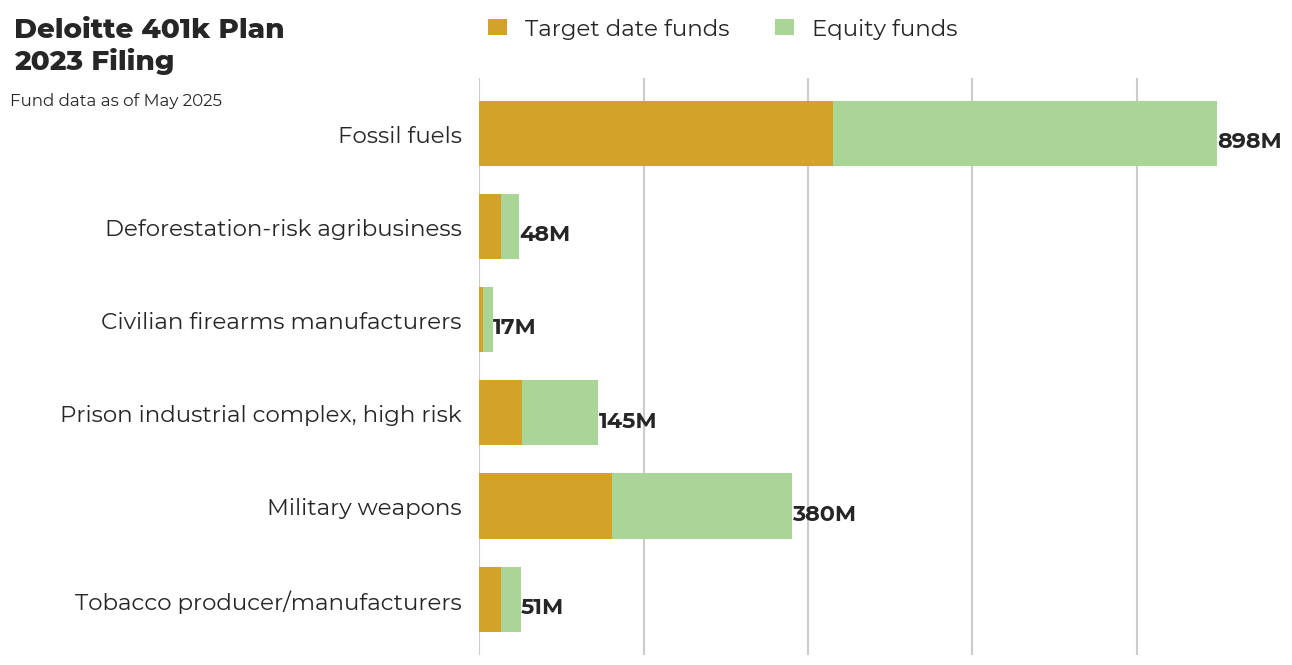Select Military weapons target date bar segment

pyautogui.click(x=546, y=506)
